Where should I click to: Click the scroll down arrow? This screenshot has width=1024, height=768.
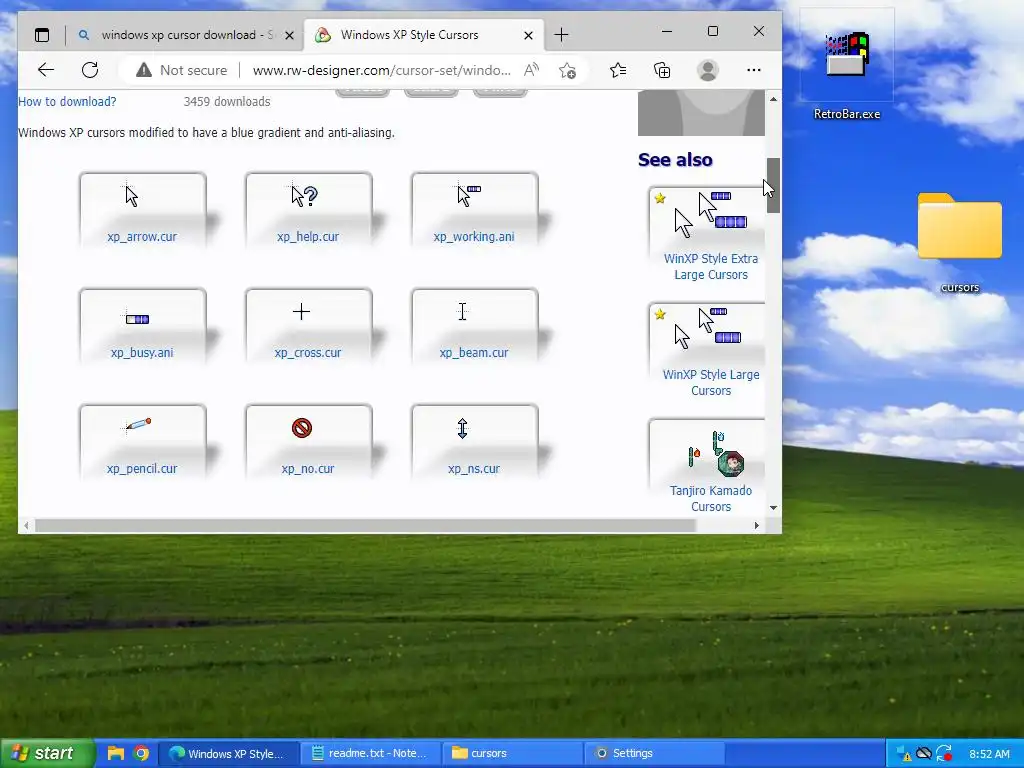773,507
